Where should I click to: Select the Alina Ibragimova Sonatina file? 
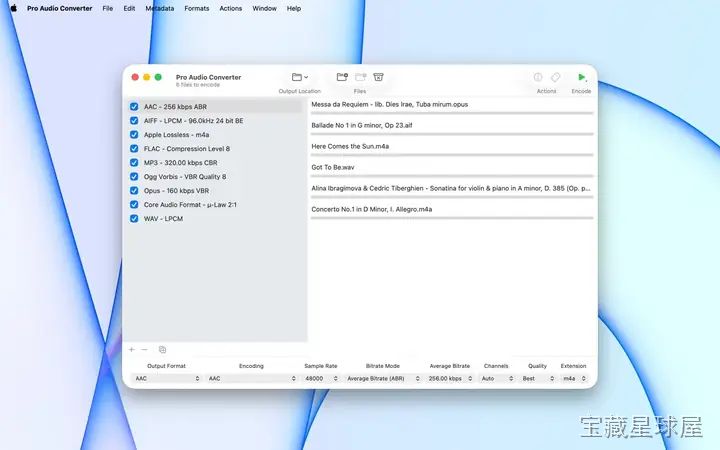[x=451, y=188]
